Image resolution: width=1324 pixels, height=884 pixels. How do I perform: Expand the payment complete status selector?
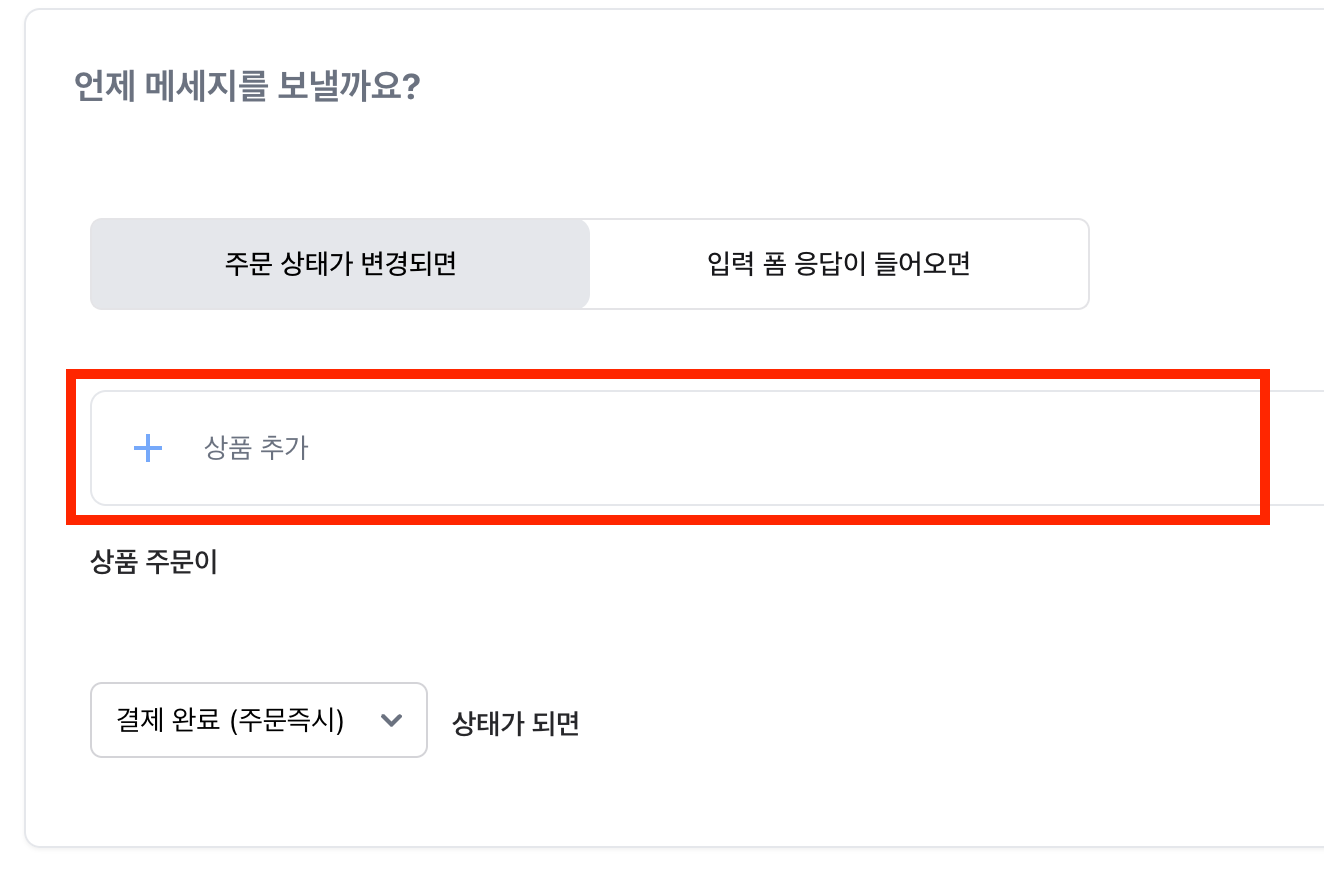point(258,720)
